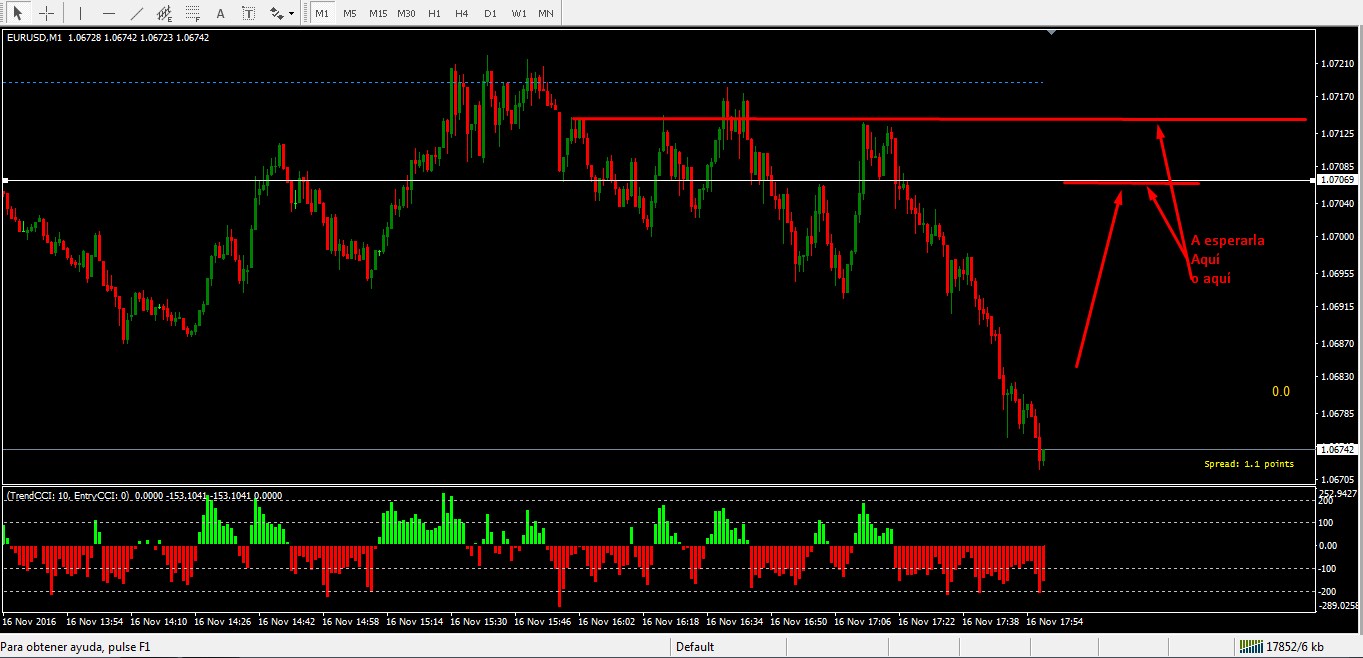Select the MN monthly timeframe

point(545,13)
